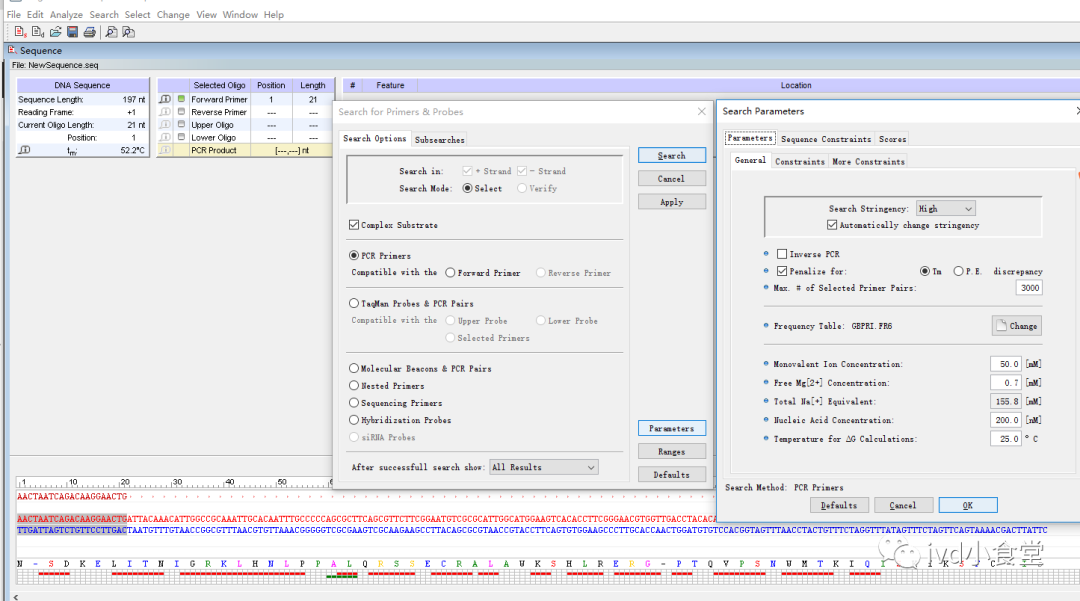Viewport: 1080px width, 601px height.
Task: Select P.E. discrepancy radio button
Action: click(x=958, y=271)
